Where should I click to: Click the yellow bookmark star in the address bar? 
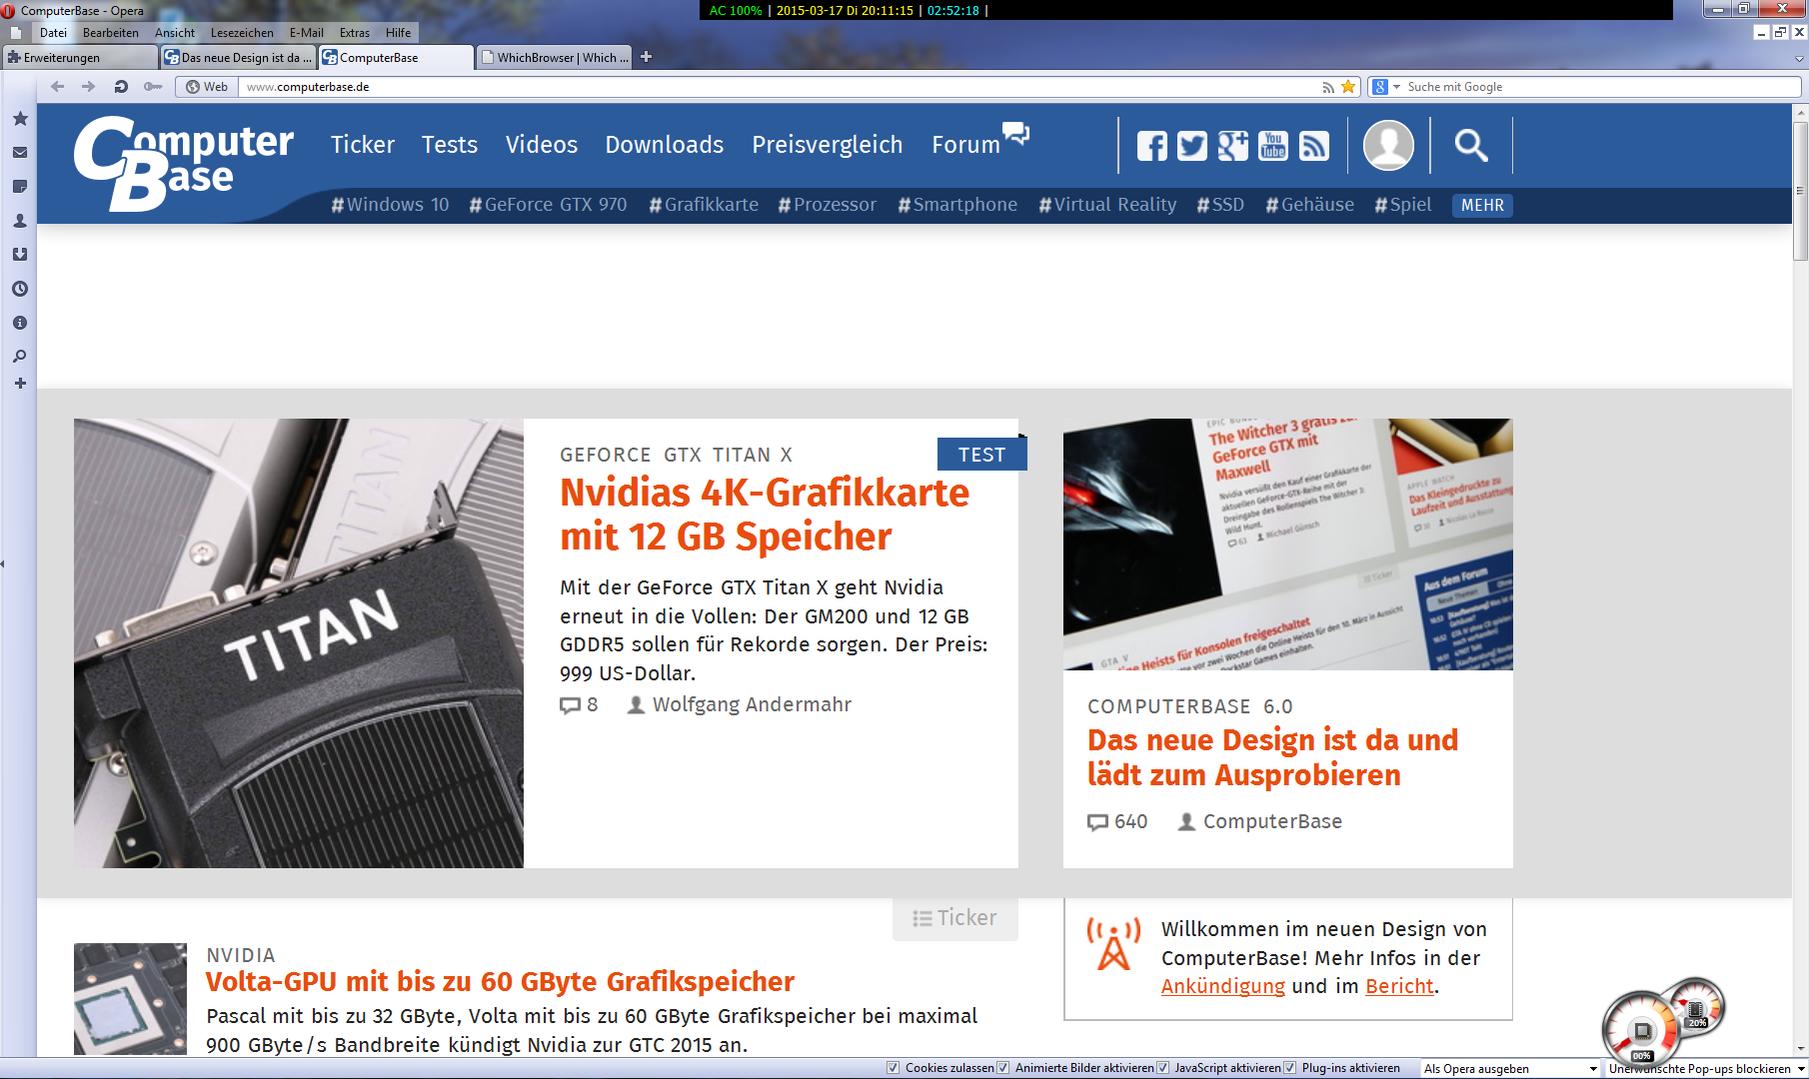(1348, 87)
